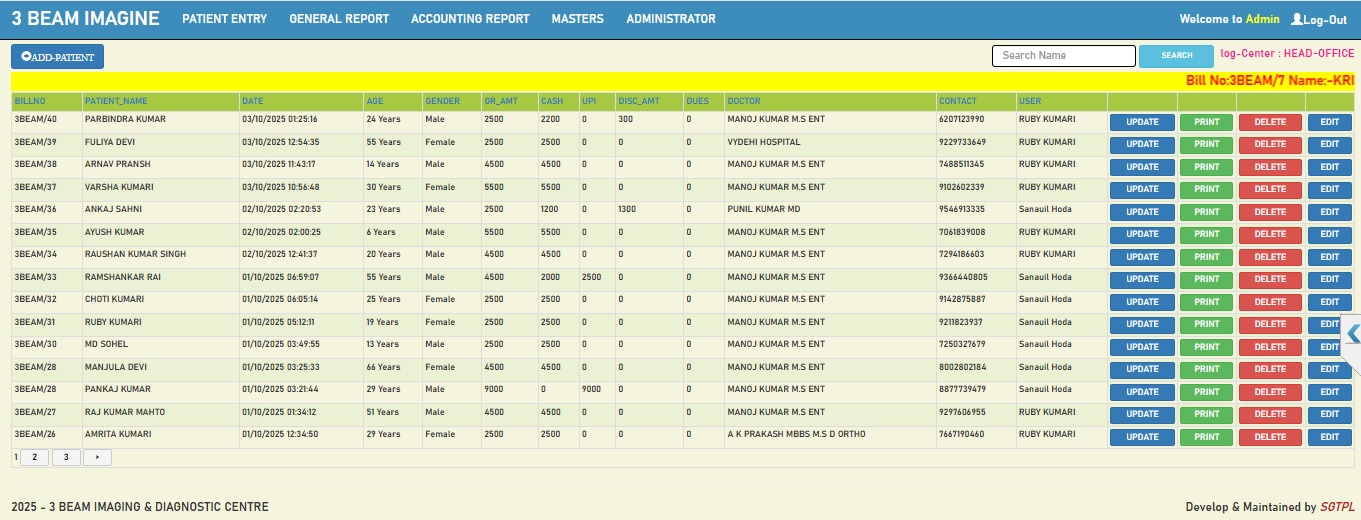Expand the blue side panel arrow
Image resolution: width=1361 pixels, height=520 pixels.
(1352, 334)
